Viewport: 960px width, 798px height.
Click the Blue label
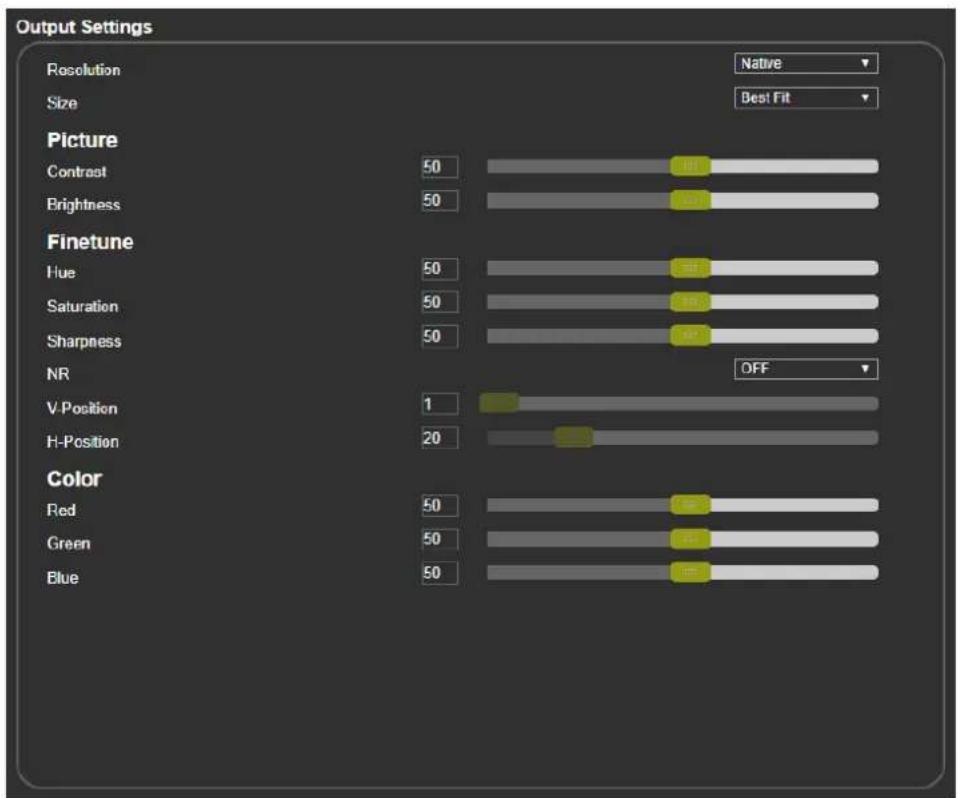[62, 578]
